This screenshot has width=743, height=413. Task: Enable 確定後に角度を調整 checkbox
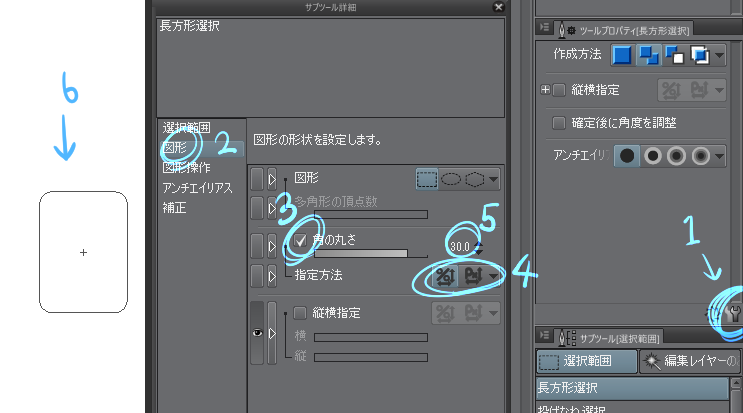559,123
